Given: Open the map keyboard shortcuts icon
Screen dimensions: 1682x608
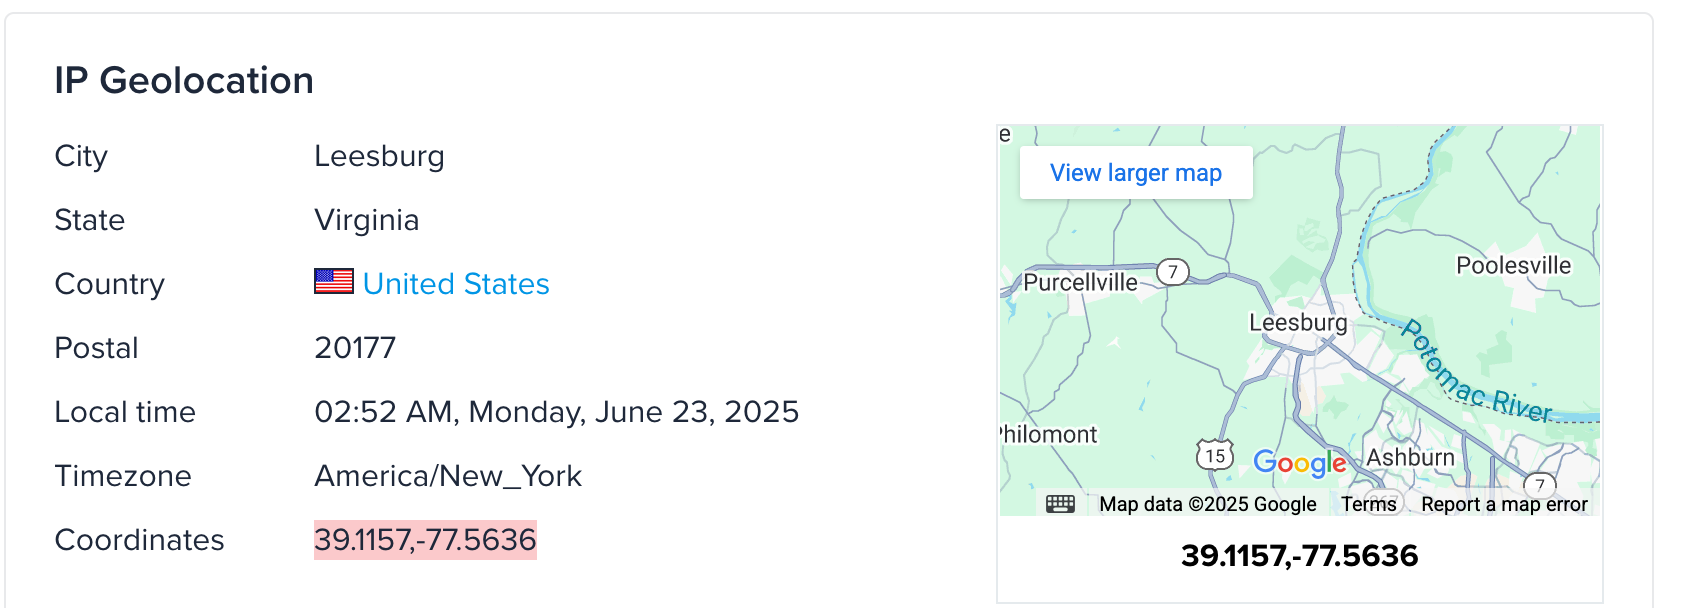Looking at the screenshot, I should coord(1060,503).
